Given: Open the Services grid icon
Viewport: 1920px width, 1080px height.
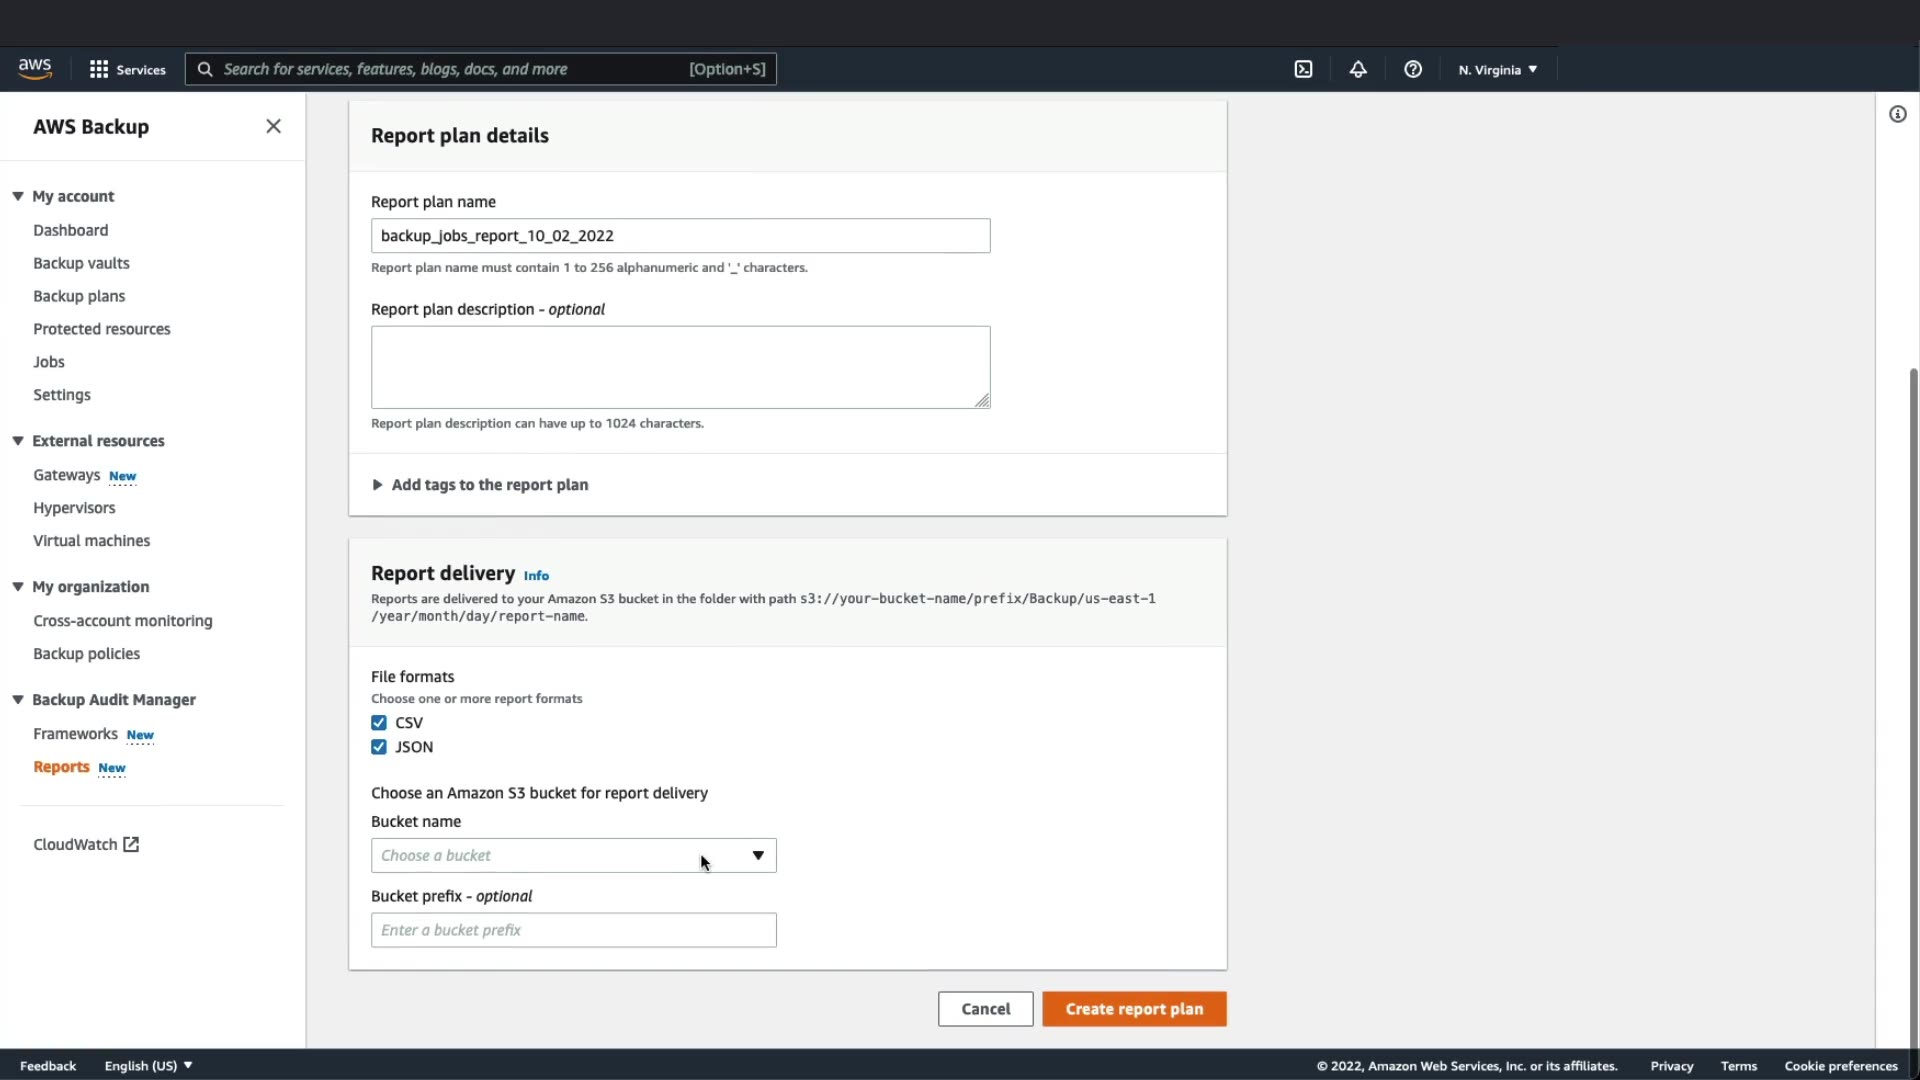Looking at the screenshot, I should pyautogui.click(x=99, y=69).
